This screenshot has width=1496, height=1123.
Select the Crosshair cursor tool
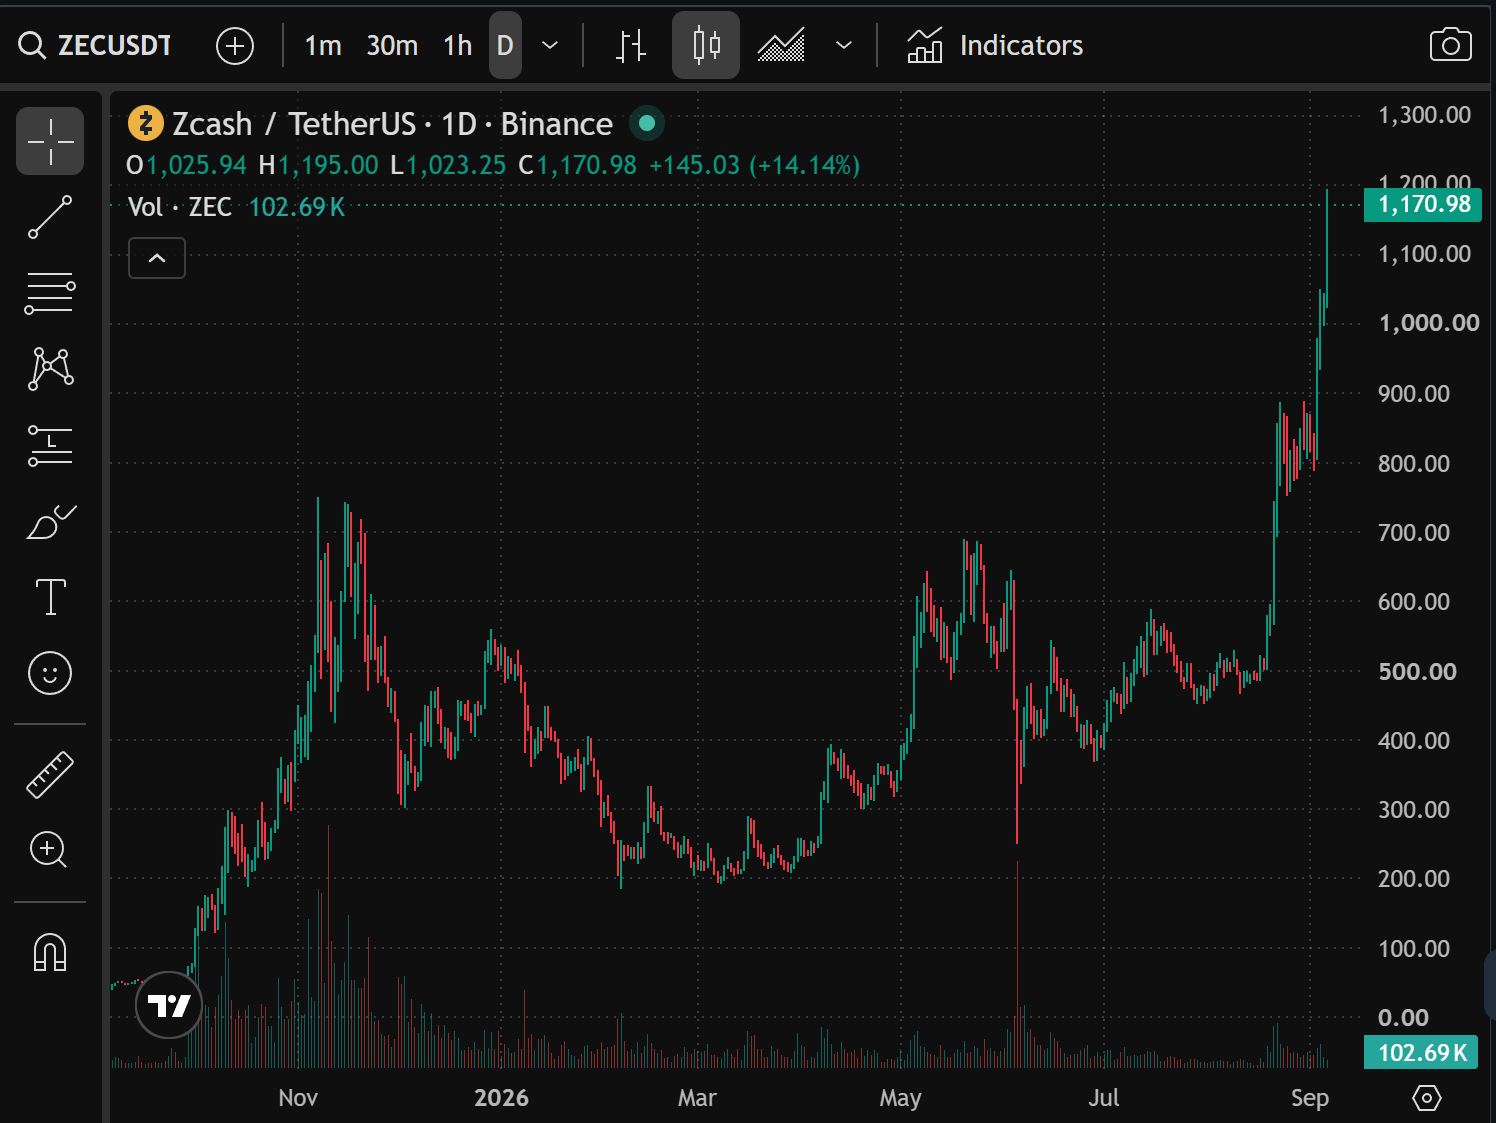point(50,141)
